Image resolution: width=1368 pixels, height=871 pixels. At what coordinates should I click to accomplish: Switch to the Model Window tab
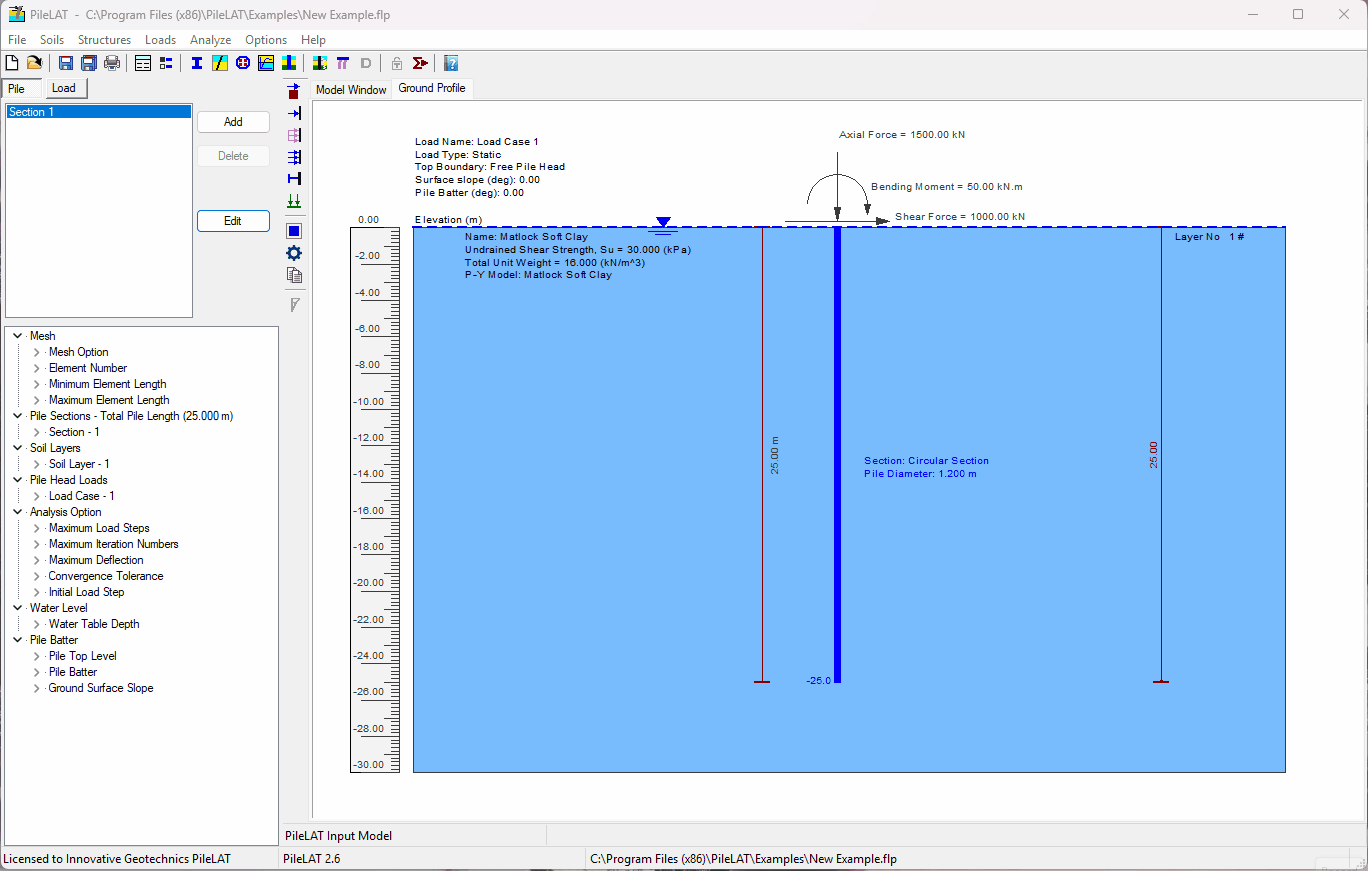point(350,88)
